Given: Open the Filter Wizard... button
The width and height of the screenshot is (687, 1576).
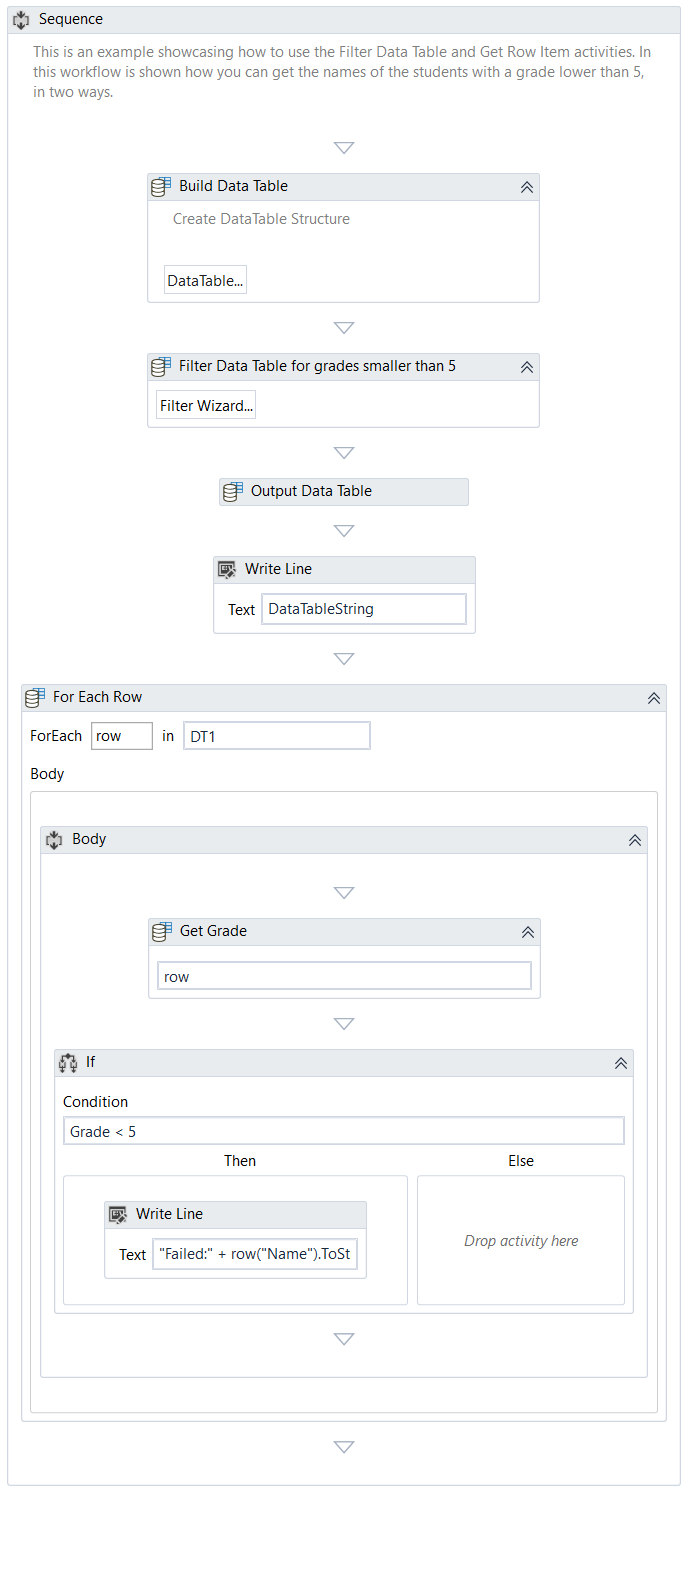Looking at the screenshot, I should pyautogui.click(x=206, y=406).
